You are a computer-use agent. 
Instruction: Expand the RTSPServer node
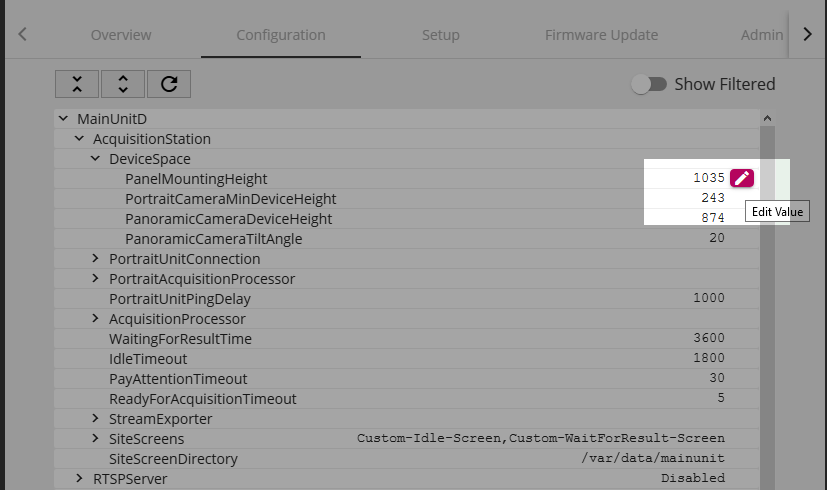(79, 478)
